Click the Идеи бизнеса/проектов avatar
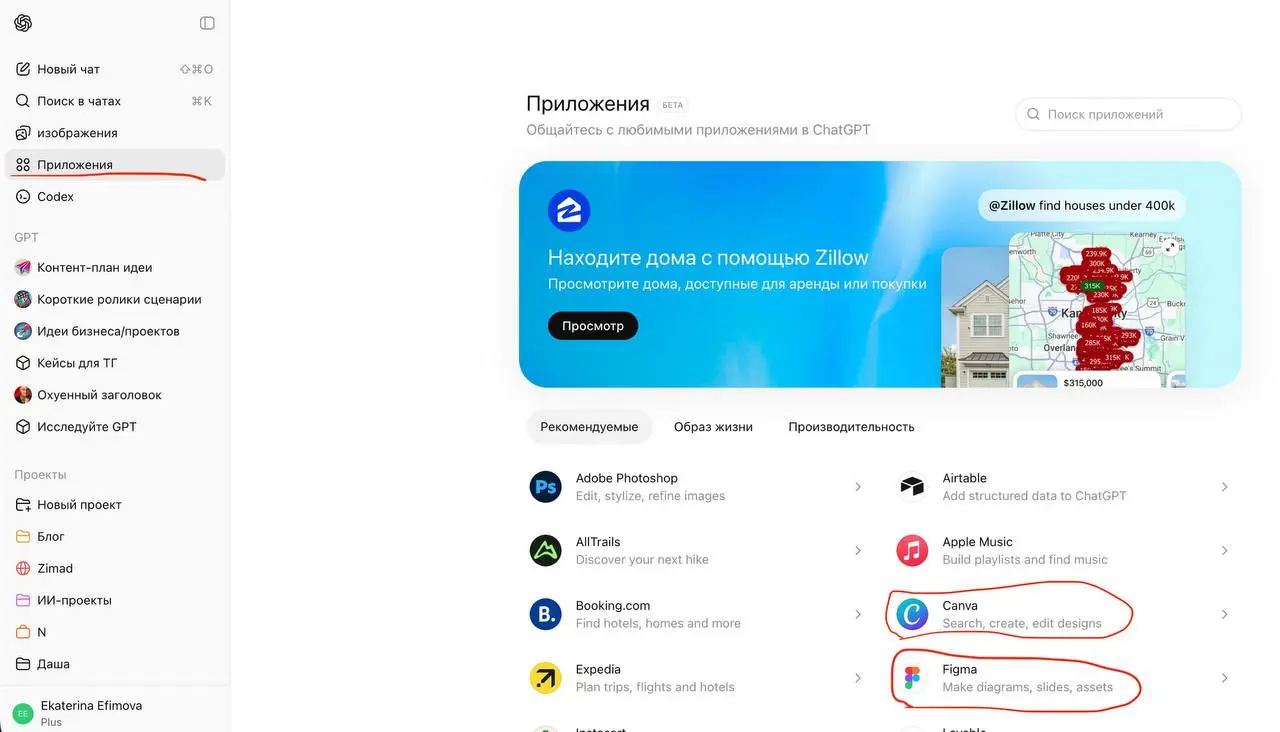 click(23, 331)
